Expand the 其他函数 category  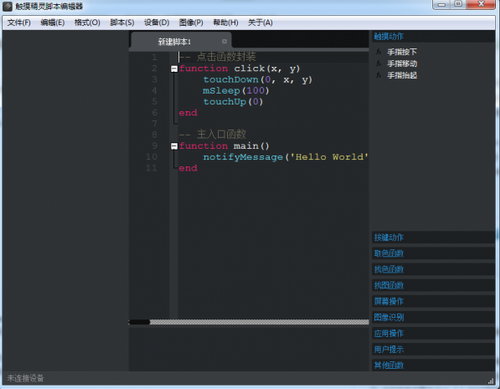click(433, 365)
